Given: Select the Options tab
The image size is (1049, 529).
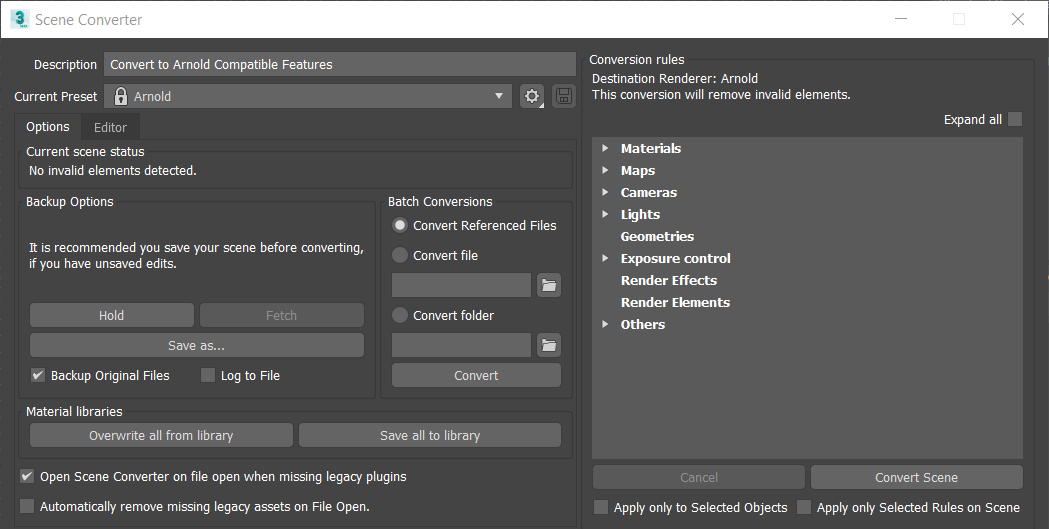Looking at the screenshot, I should (x=47, y=127).
